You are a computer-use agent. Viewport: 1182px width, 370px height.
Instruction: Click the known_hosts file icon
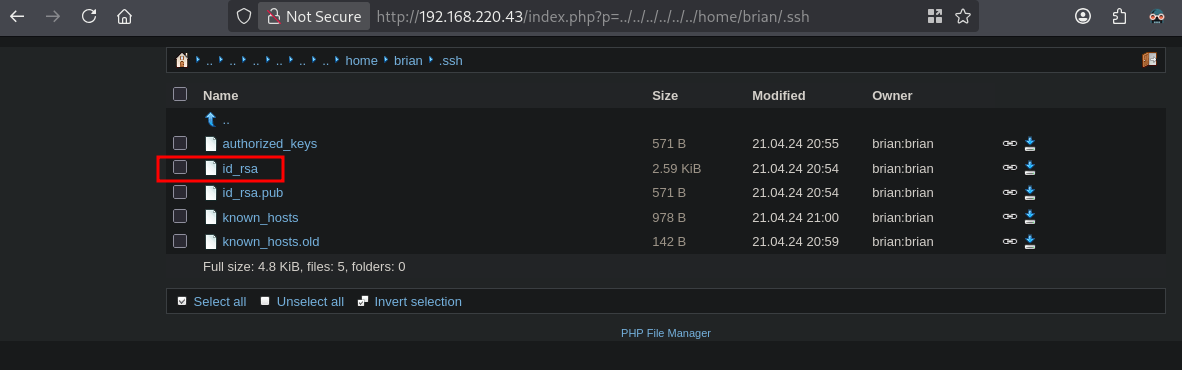[x=211, y=217]
